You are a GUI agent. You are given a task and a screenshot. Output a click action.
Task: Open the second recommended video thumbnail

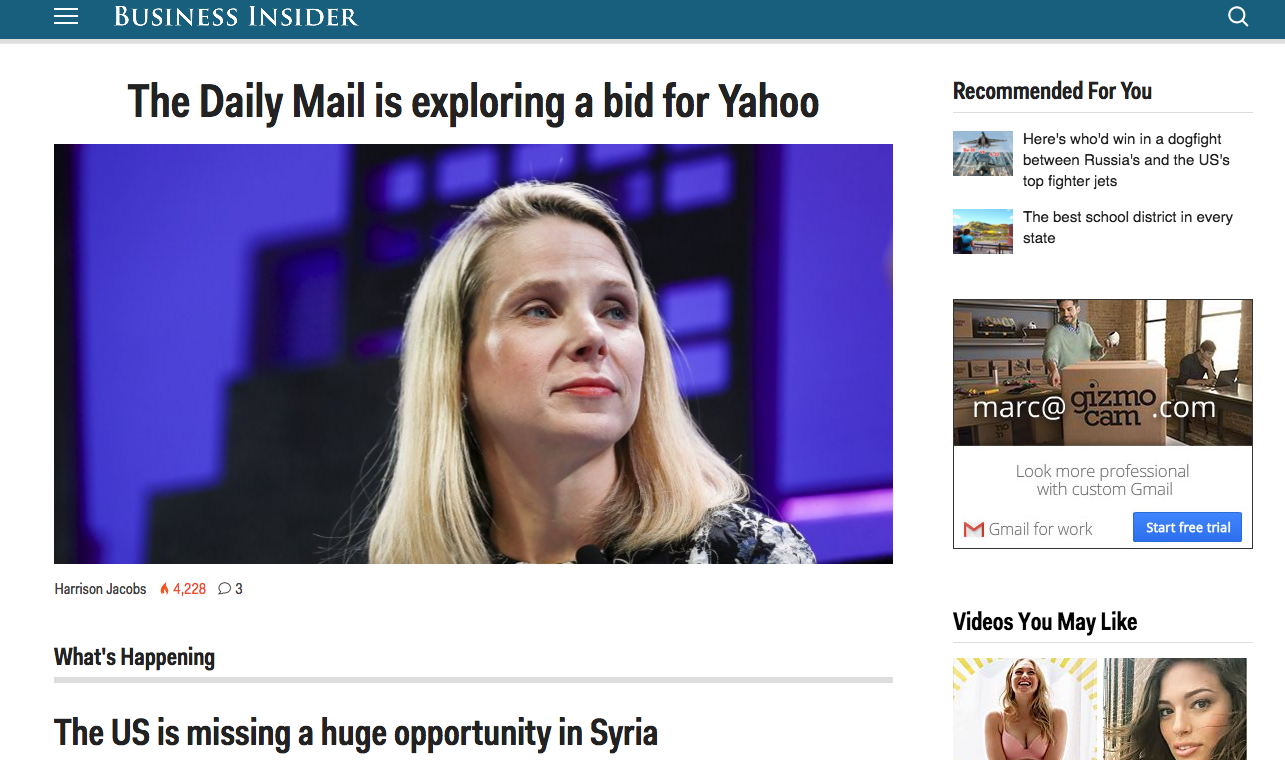click(1175, 709)
